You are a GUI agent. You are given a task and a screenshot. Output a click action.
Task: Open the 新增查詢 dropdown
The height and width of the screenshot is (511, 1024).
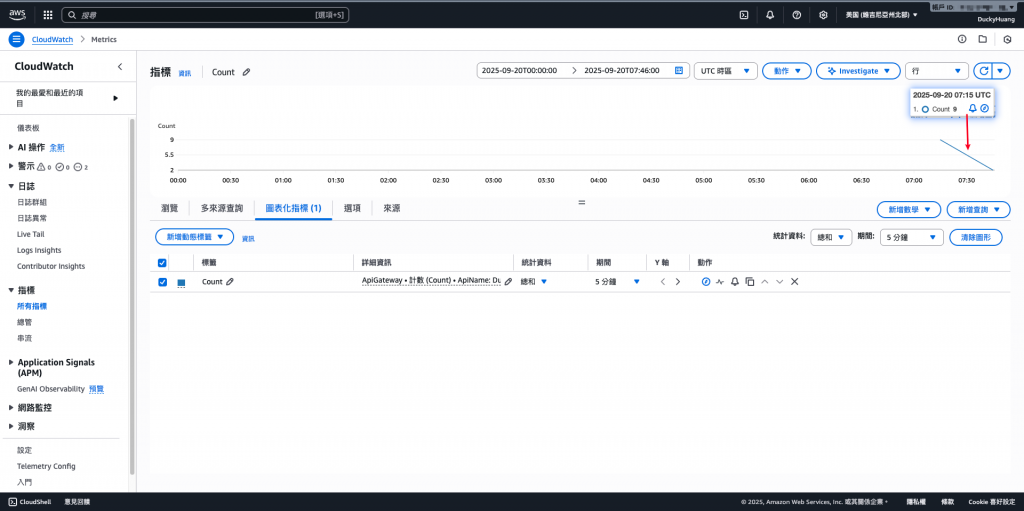(978, 209)
